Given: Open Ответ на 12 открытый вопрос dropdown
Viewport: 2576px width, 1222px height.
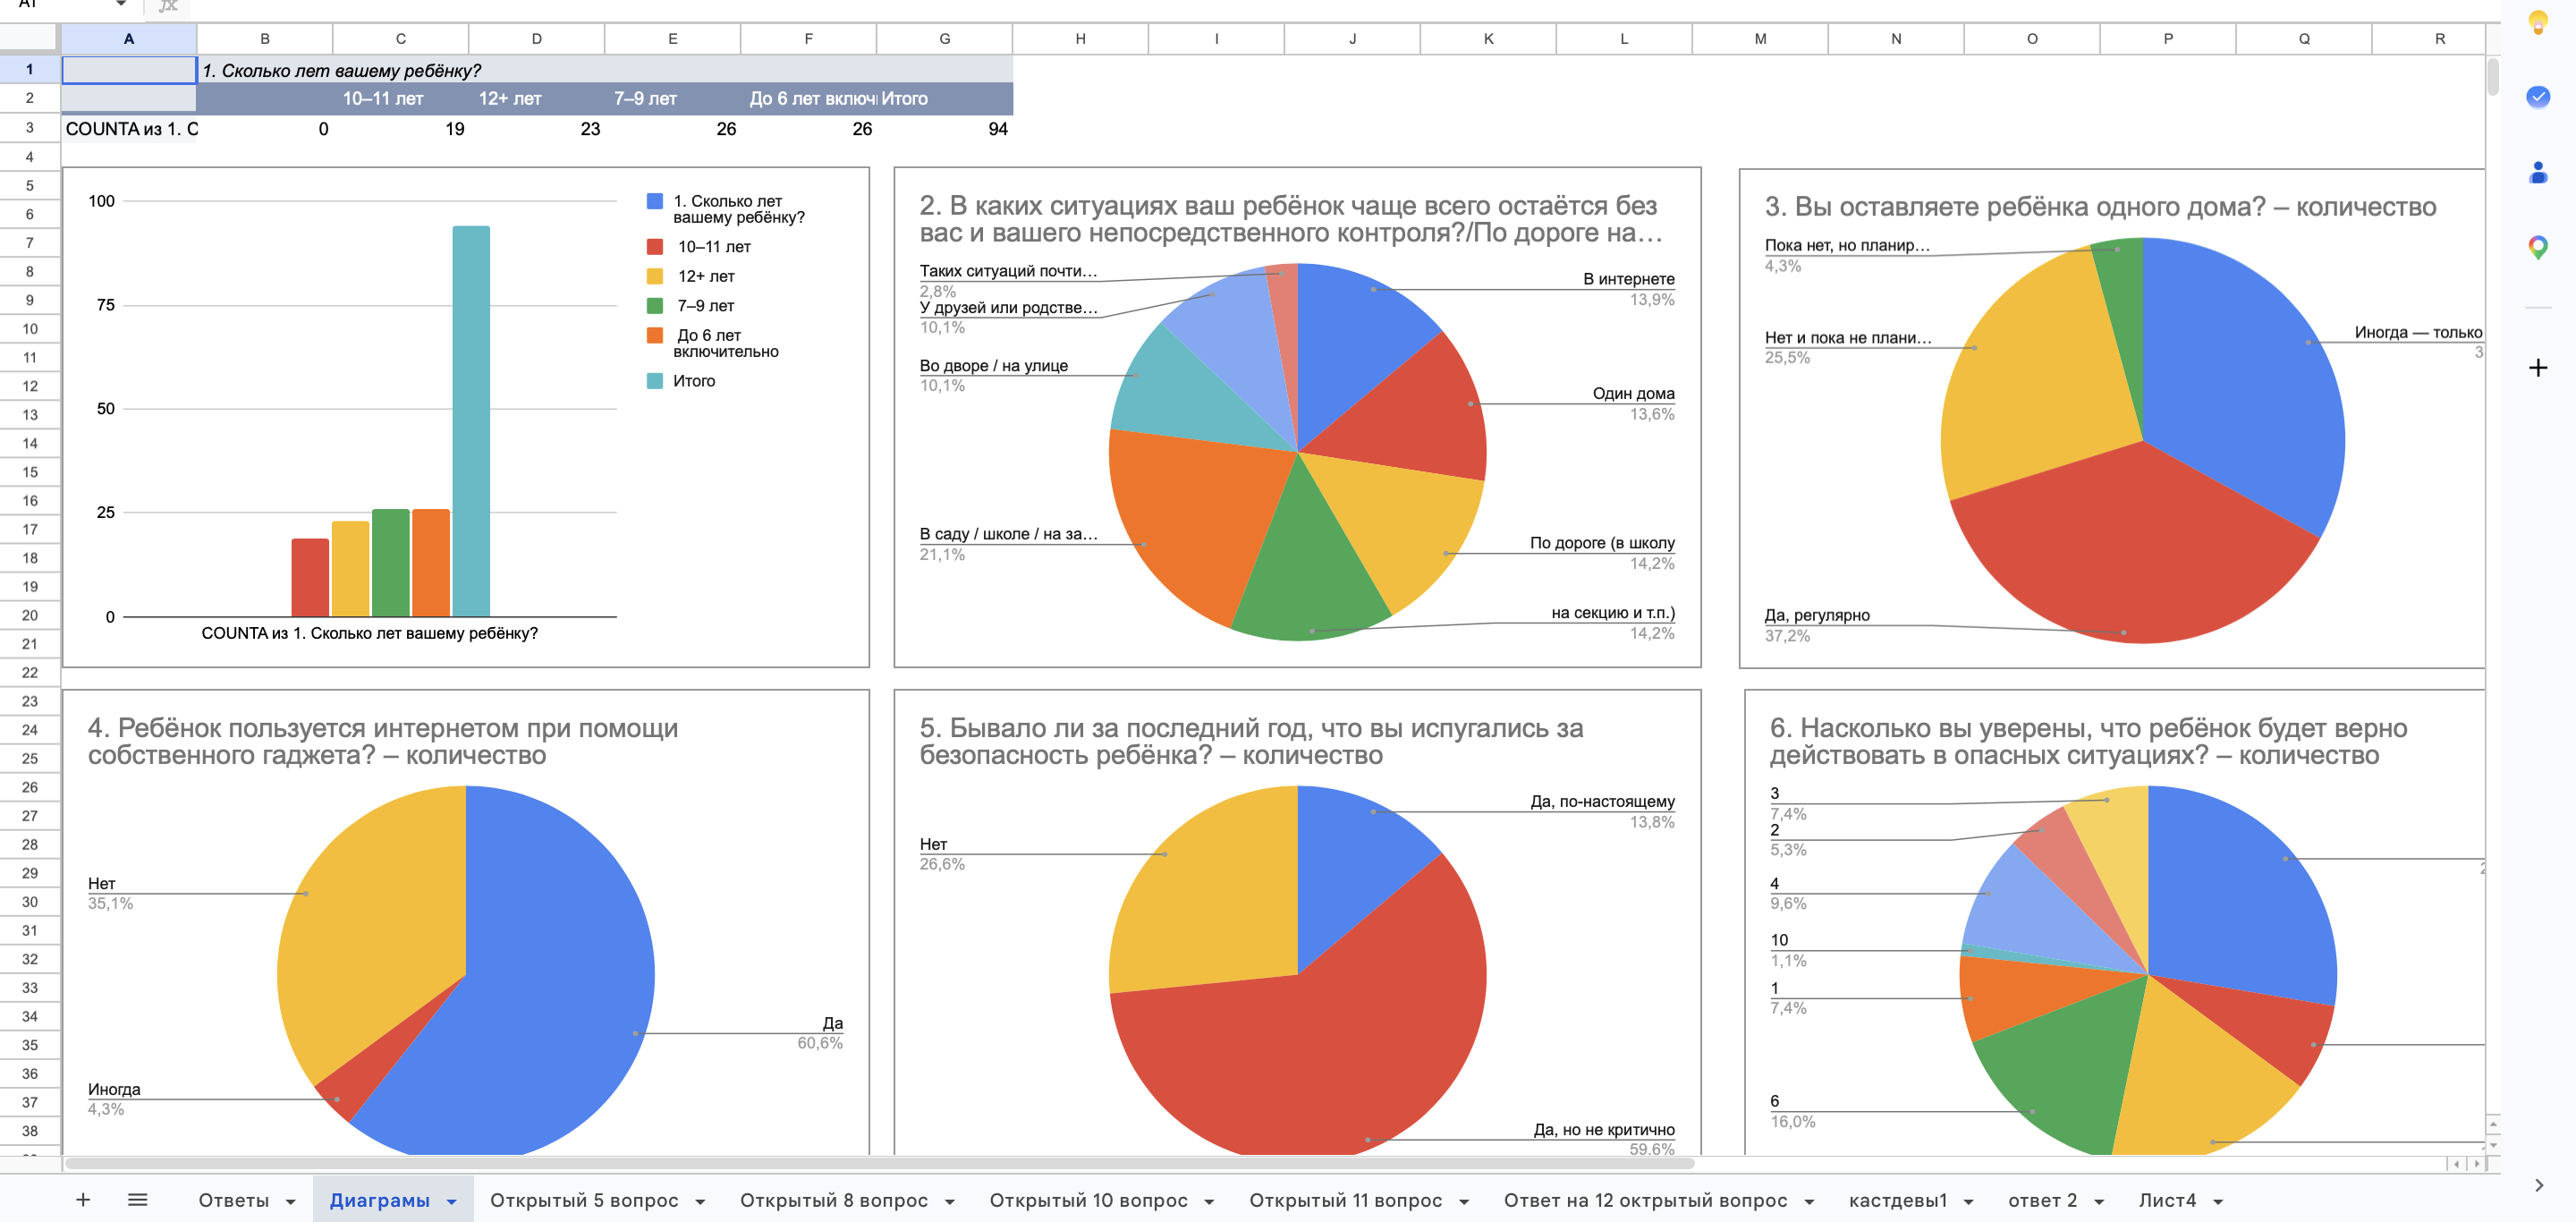Looking at the screenshot, I should [1809, 1201].
